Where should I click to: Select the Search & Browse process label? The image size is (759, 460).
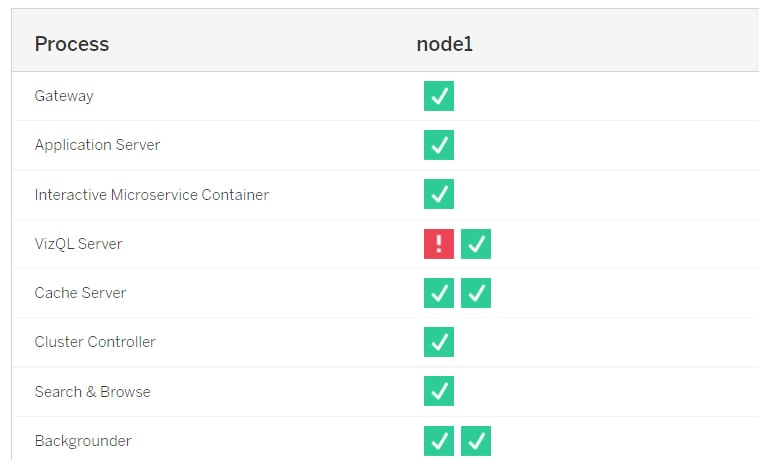pyautogui.click(x=92, y=391)
